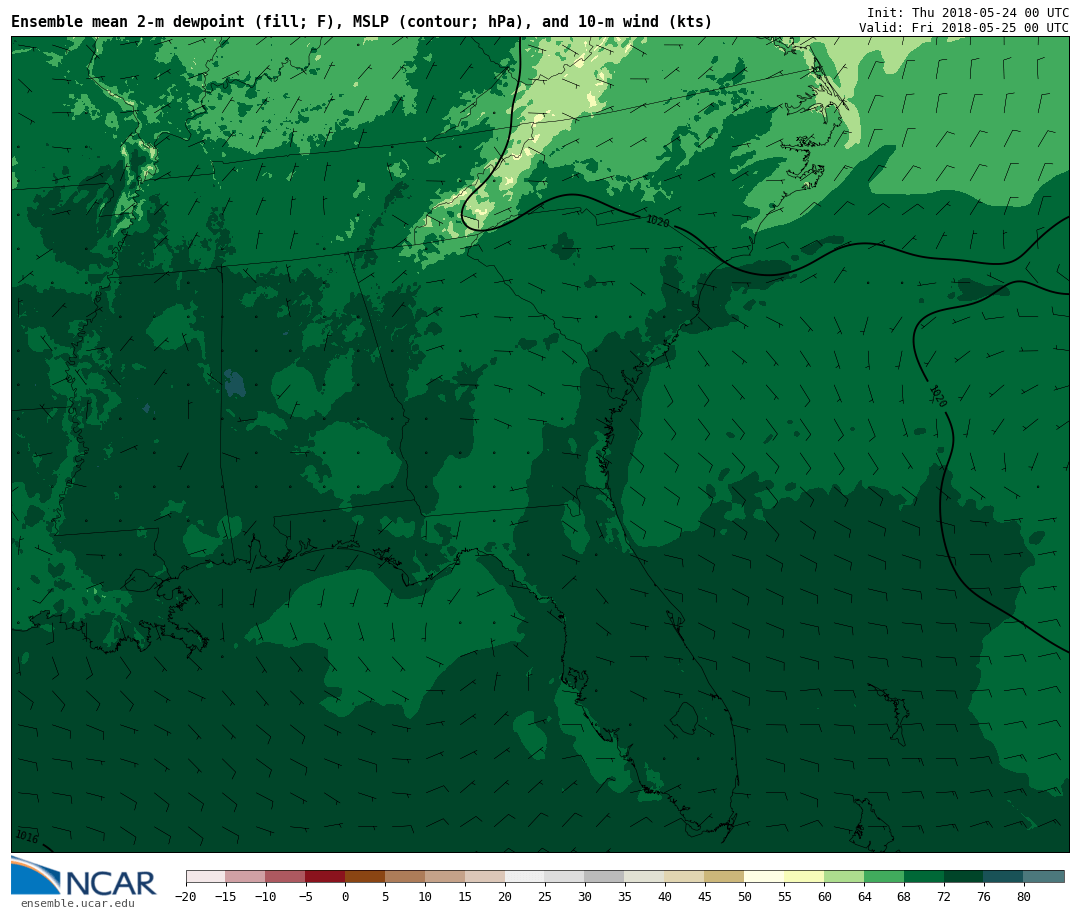Viewport: 1080px width, 915px height.
Task: Click the NCAR logo
Action: click(x=83, y=876)
